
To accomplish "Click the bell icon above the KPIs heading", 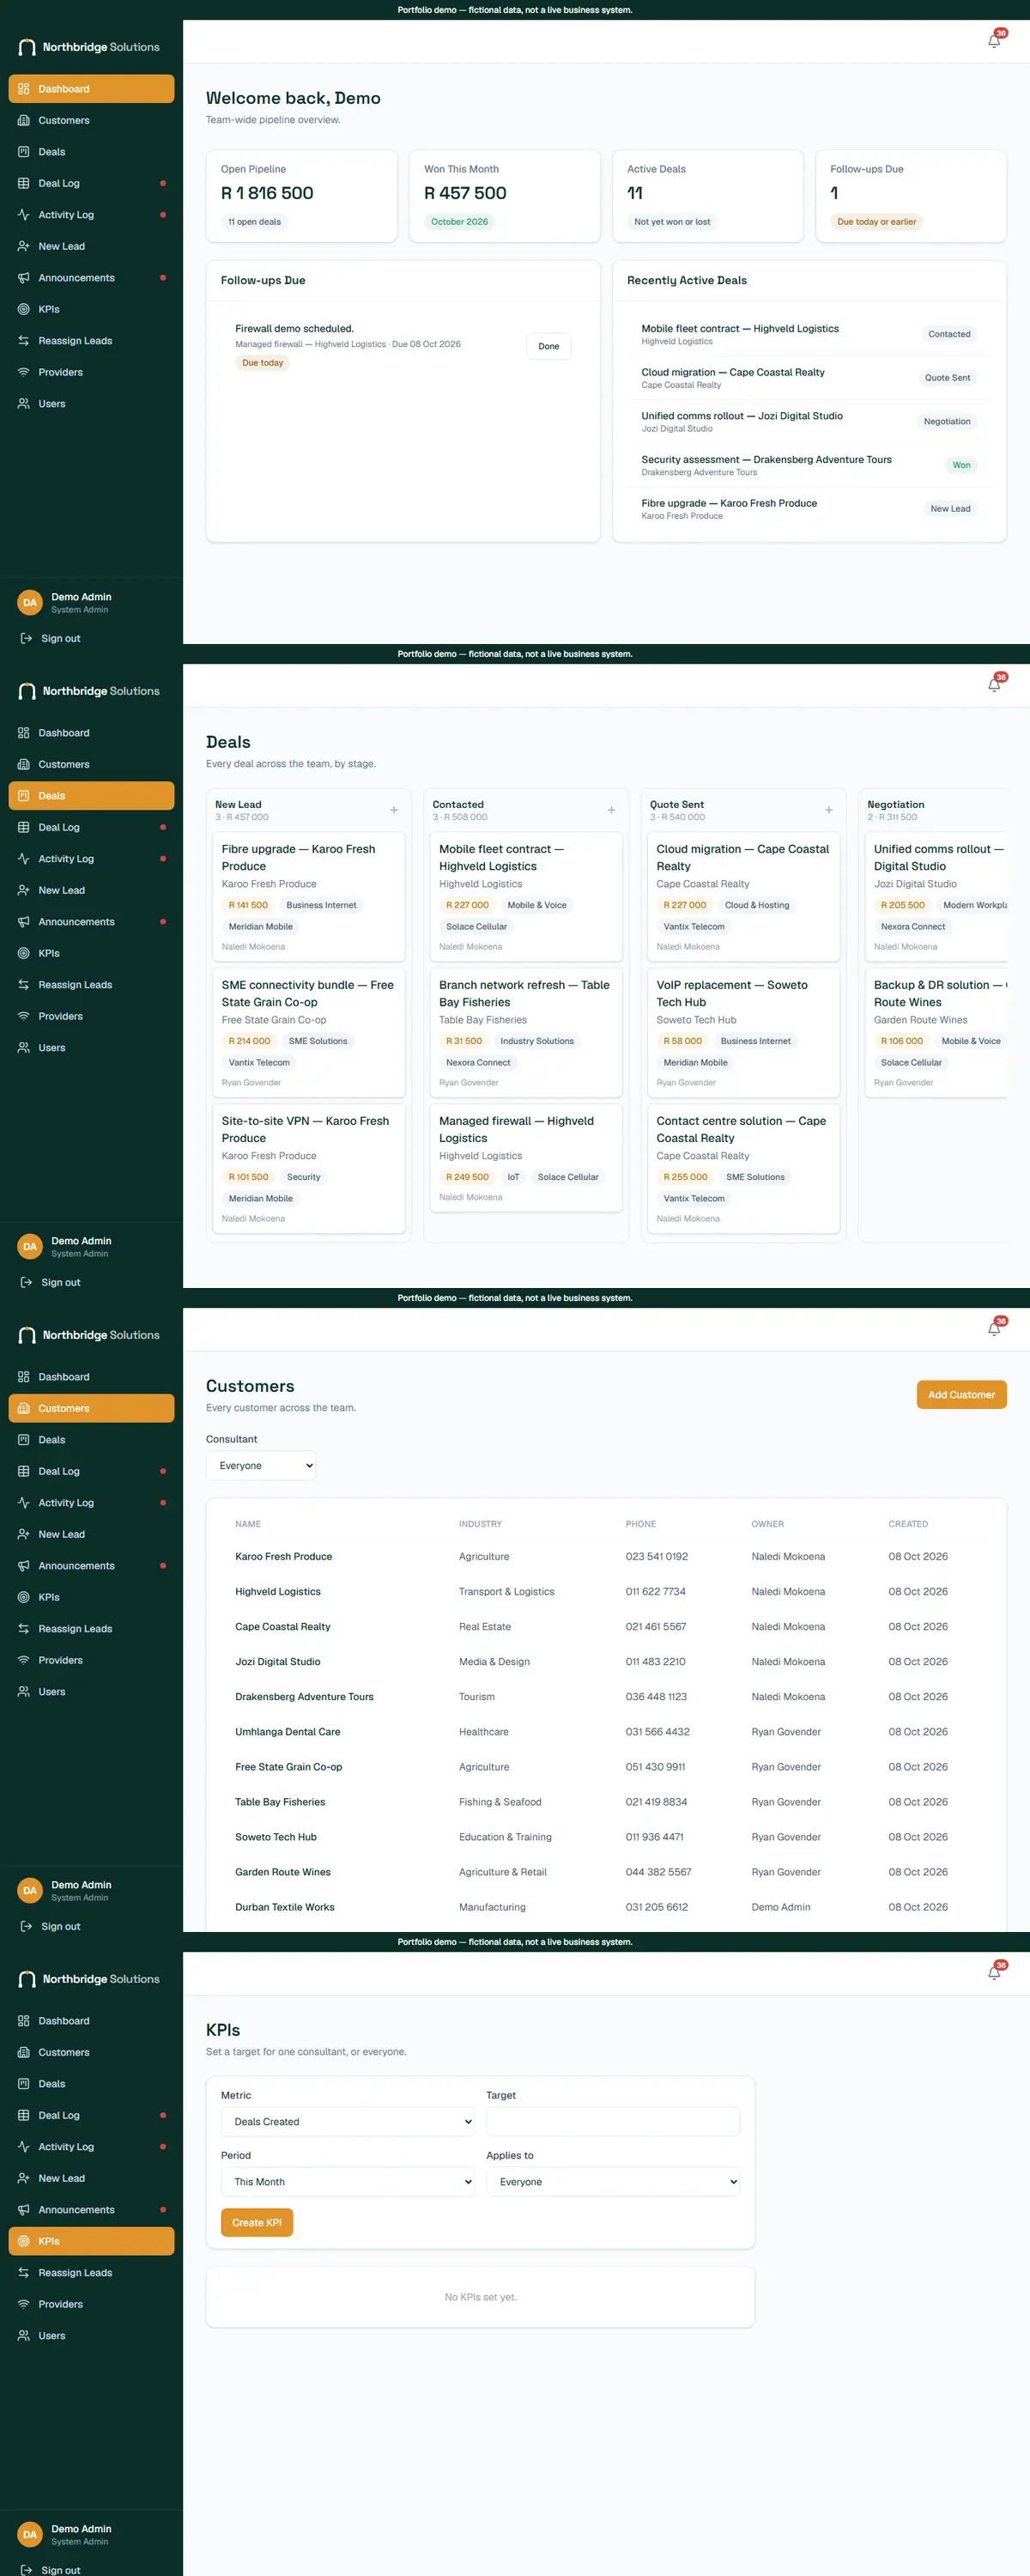I will coord(994,1973).
